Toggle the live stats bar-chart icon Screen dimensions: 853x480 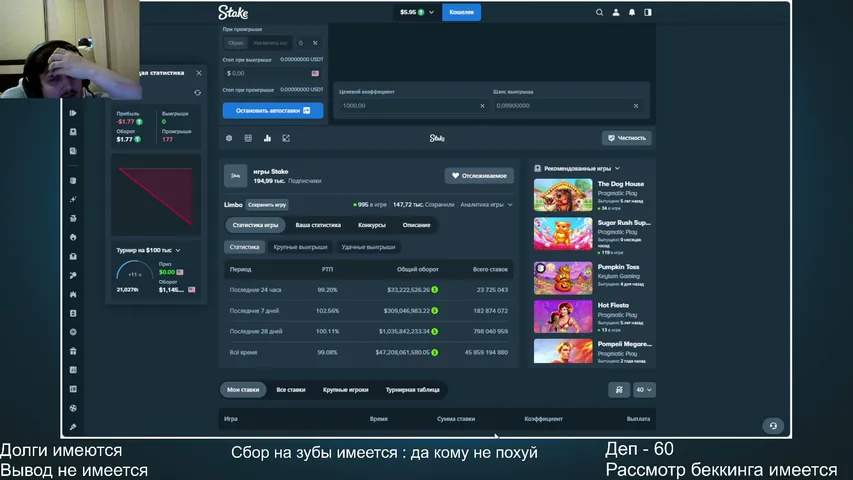tap(267, 138)
